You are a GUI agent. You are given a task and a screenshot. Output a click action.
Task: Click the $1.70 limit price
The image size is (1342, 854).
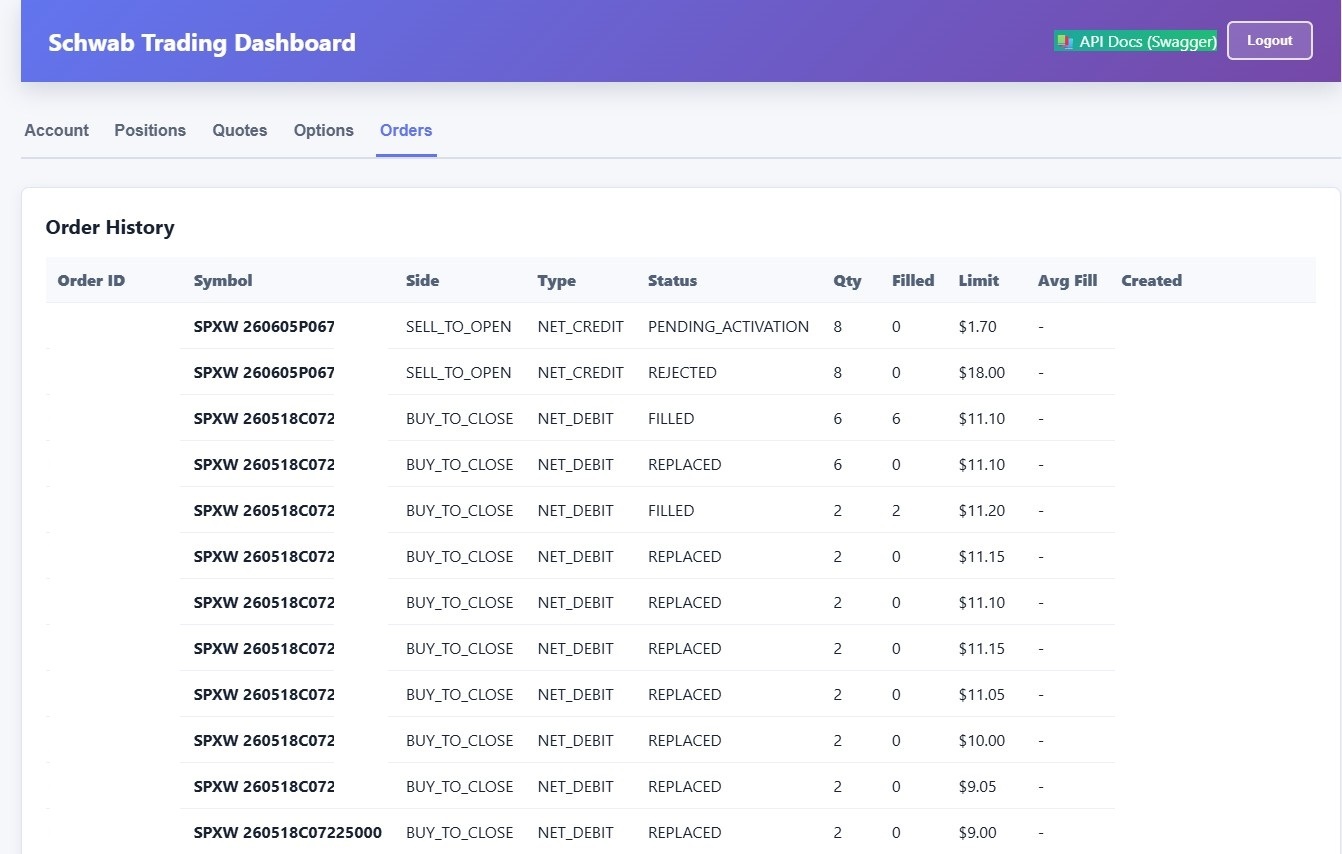click(977, 327)
